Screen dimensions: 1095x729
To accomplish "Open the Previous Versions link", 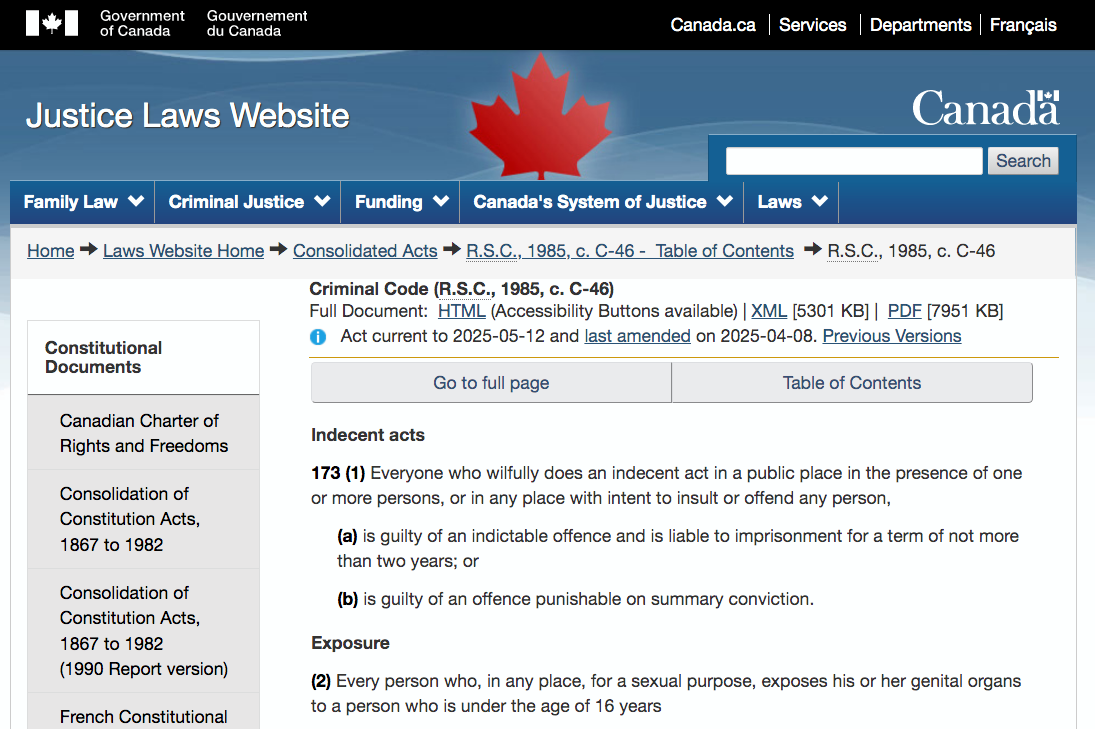I will click(x=892, y=337).
